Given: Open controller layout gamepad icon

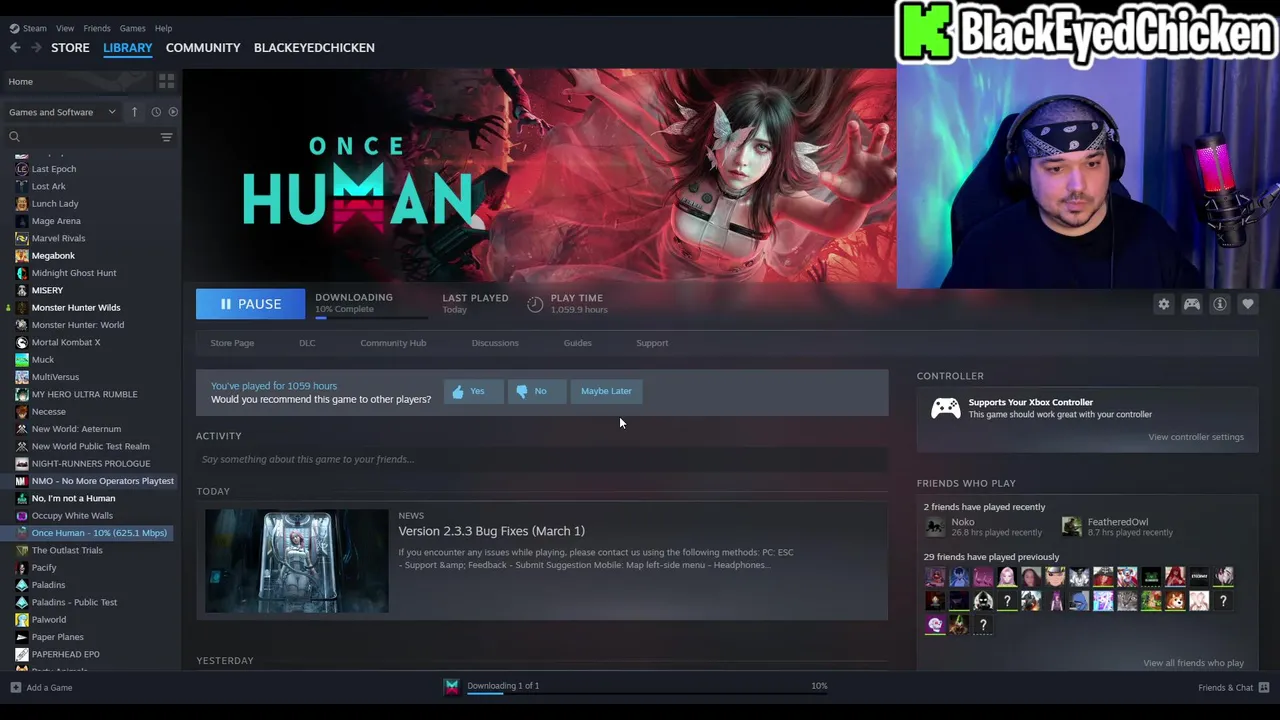Looking at the screenshot, I should [1191, 304].
